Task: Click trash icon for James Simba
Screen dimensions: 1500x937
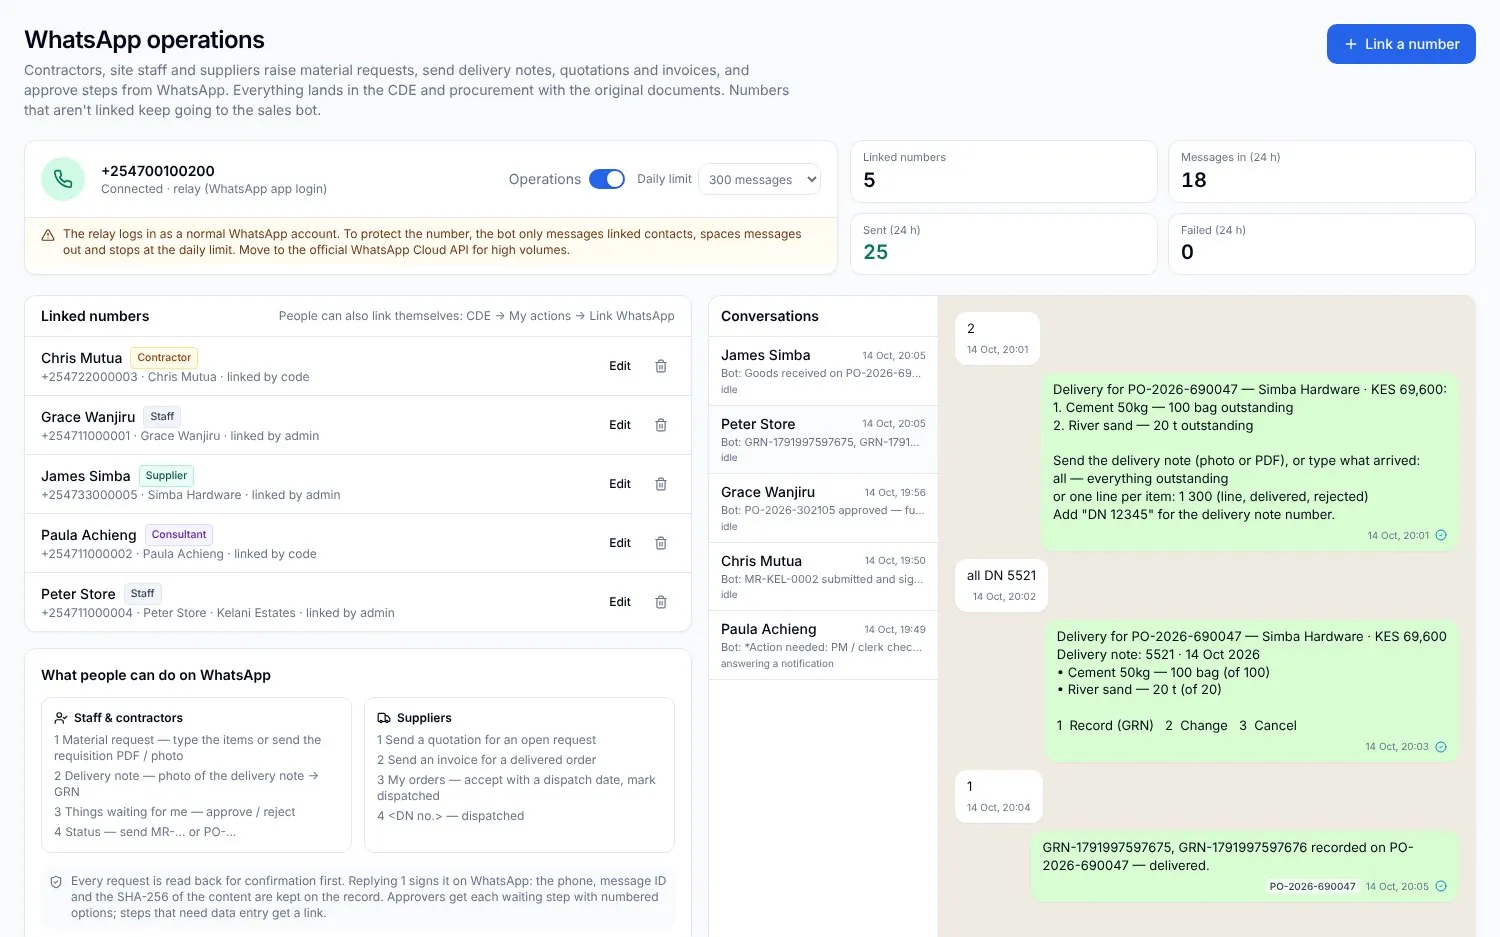Action: point(661,484)
